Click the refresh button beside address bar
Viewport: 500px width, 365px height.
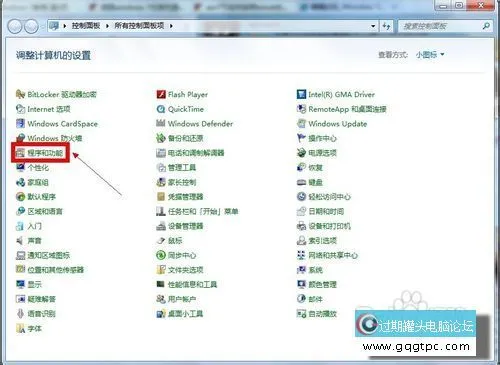386,26
